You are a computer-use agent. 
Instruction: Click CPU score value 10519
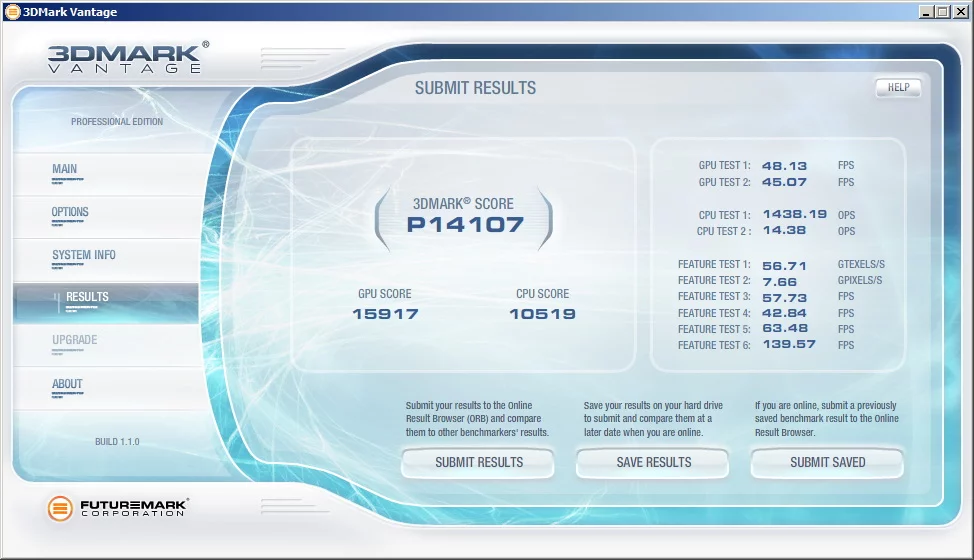point(542,314)
